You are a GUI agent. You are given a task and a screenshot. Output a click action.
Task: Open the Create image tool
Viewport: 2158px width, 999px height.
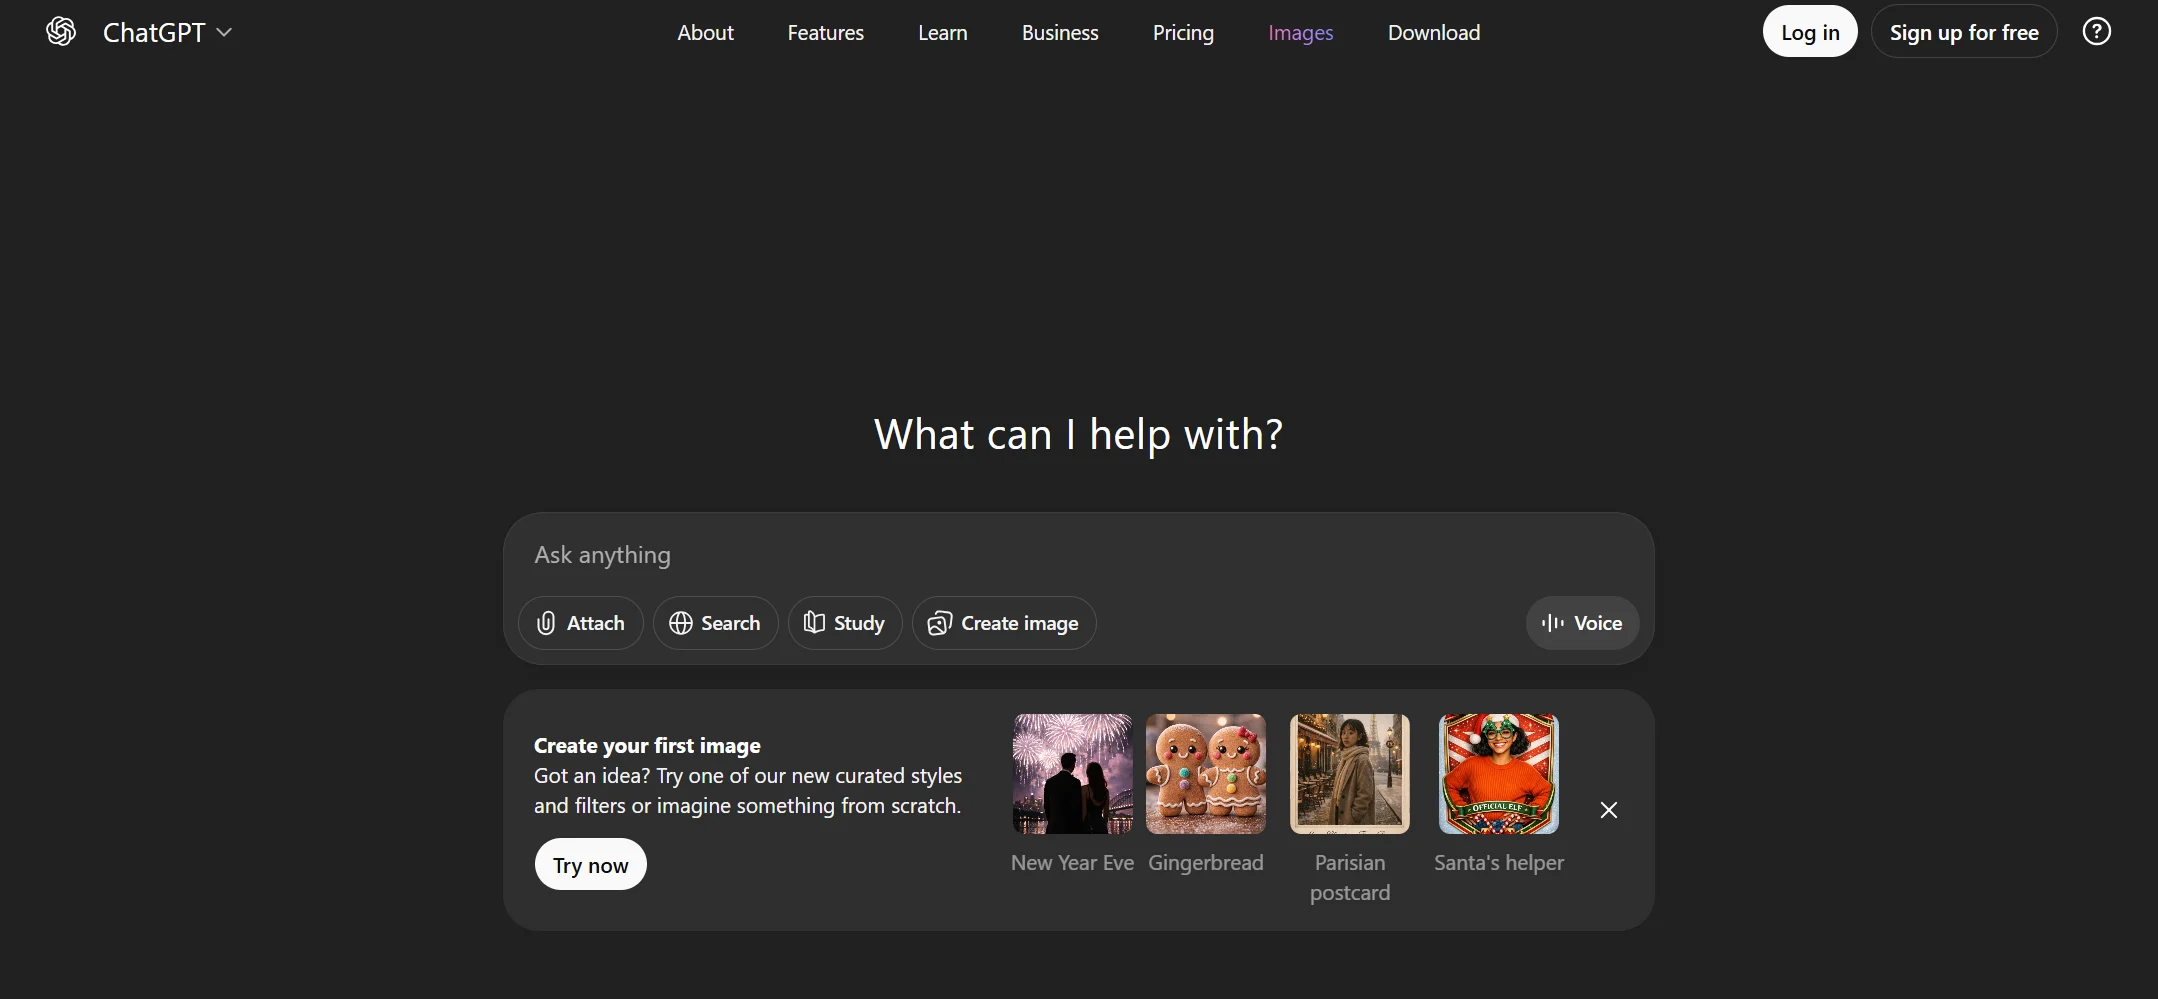point(1003,622)
